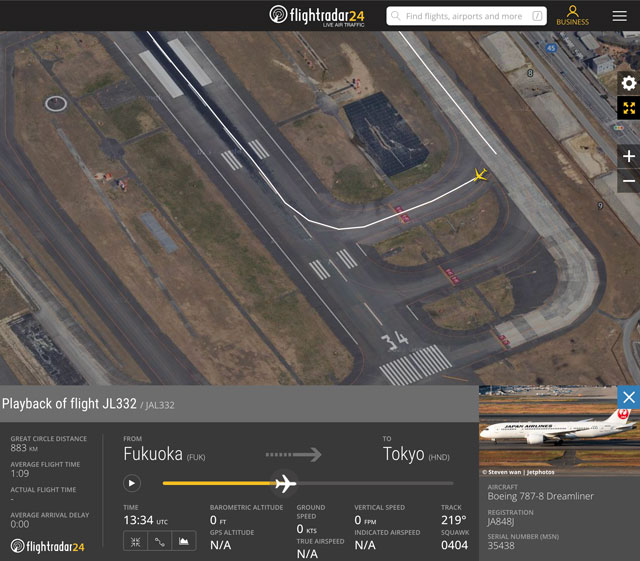Show the altitude and speed graph
The height and width of the screenshot is (561, 640).
183,541
